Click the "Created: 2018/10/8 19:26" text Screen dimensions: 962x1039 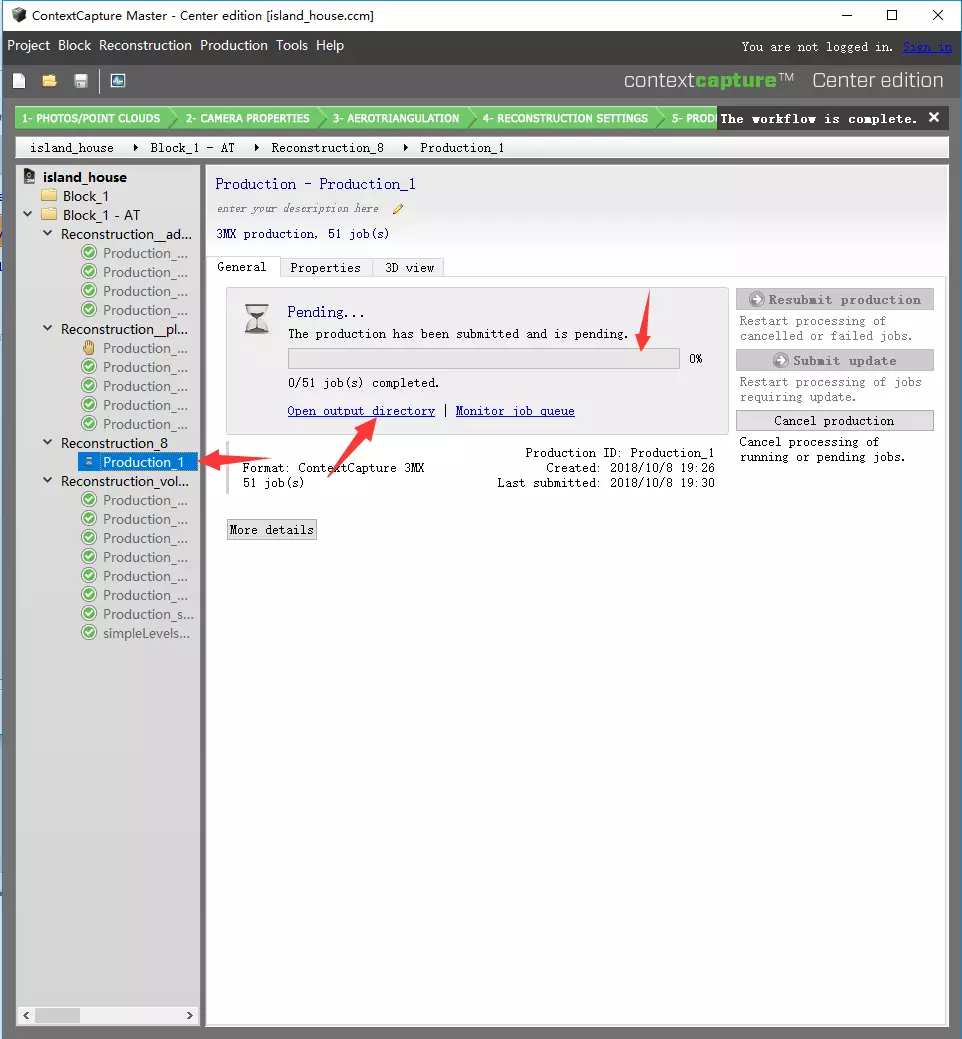point(630,468)
